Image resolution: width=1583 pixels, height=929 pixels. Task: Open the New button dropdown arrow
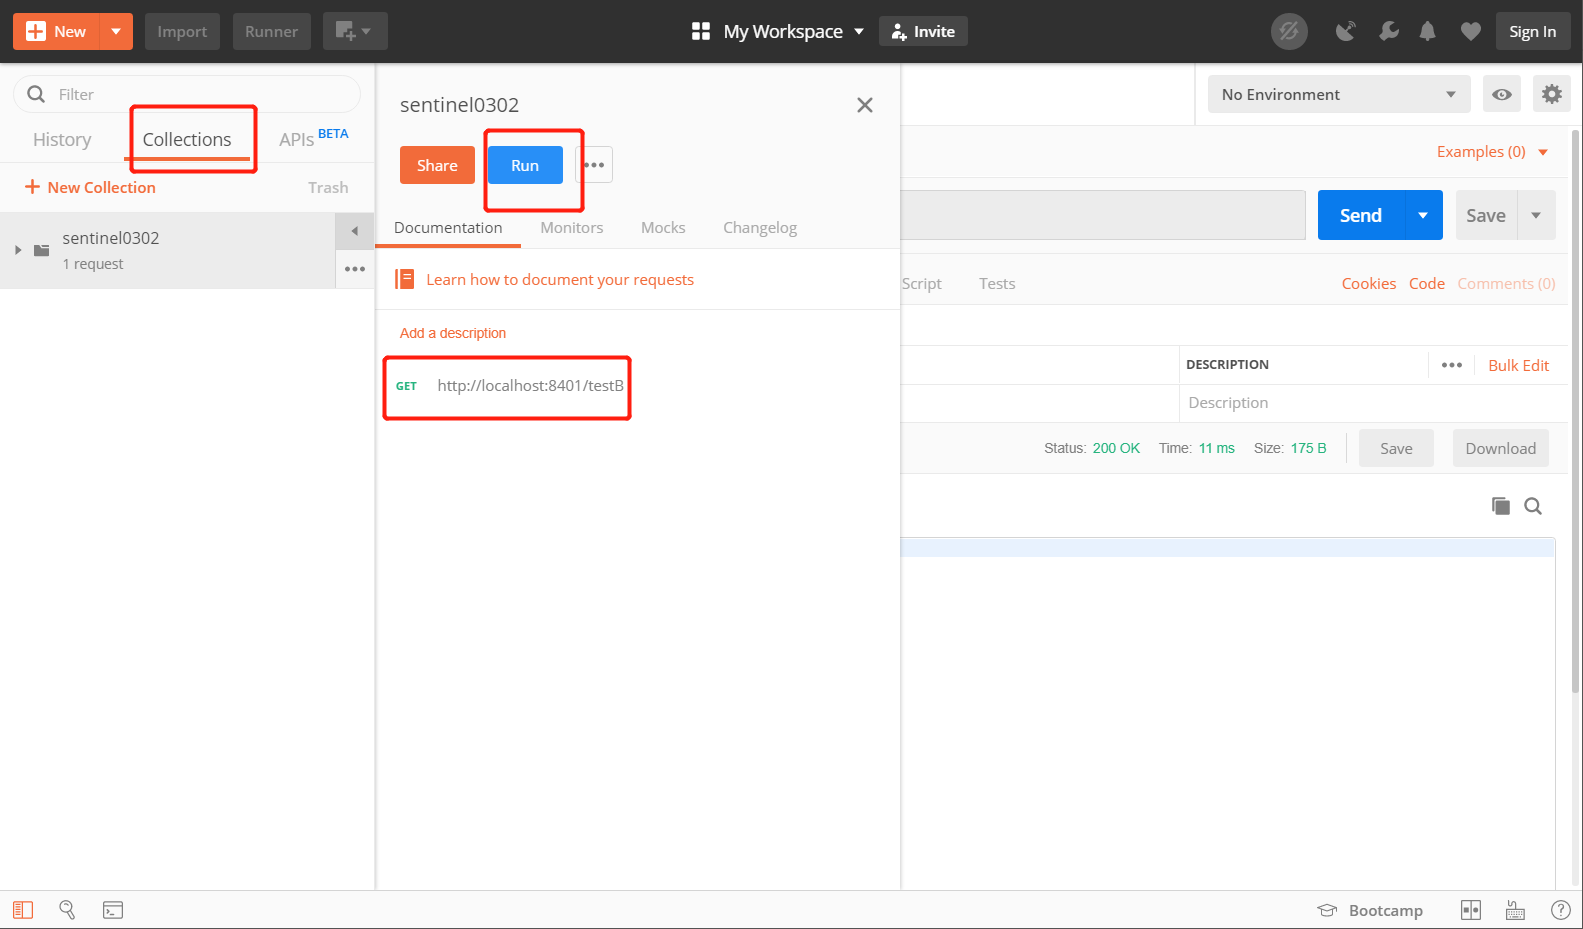click(116, 31)
